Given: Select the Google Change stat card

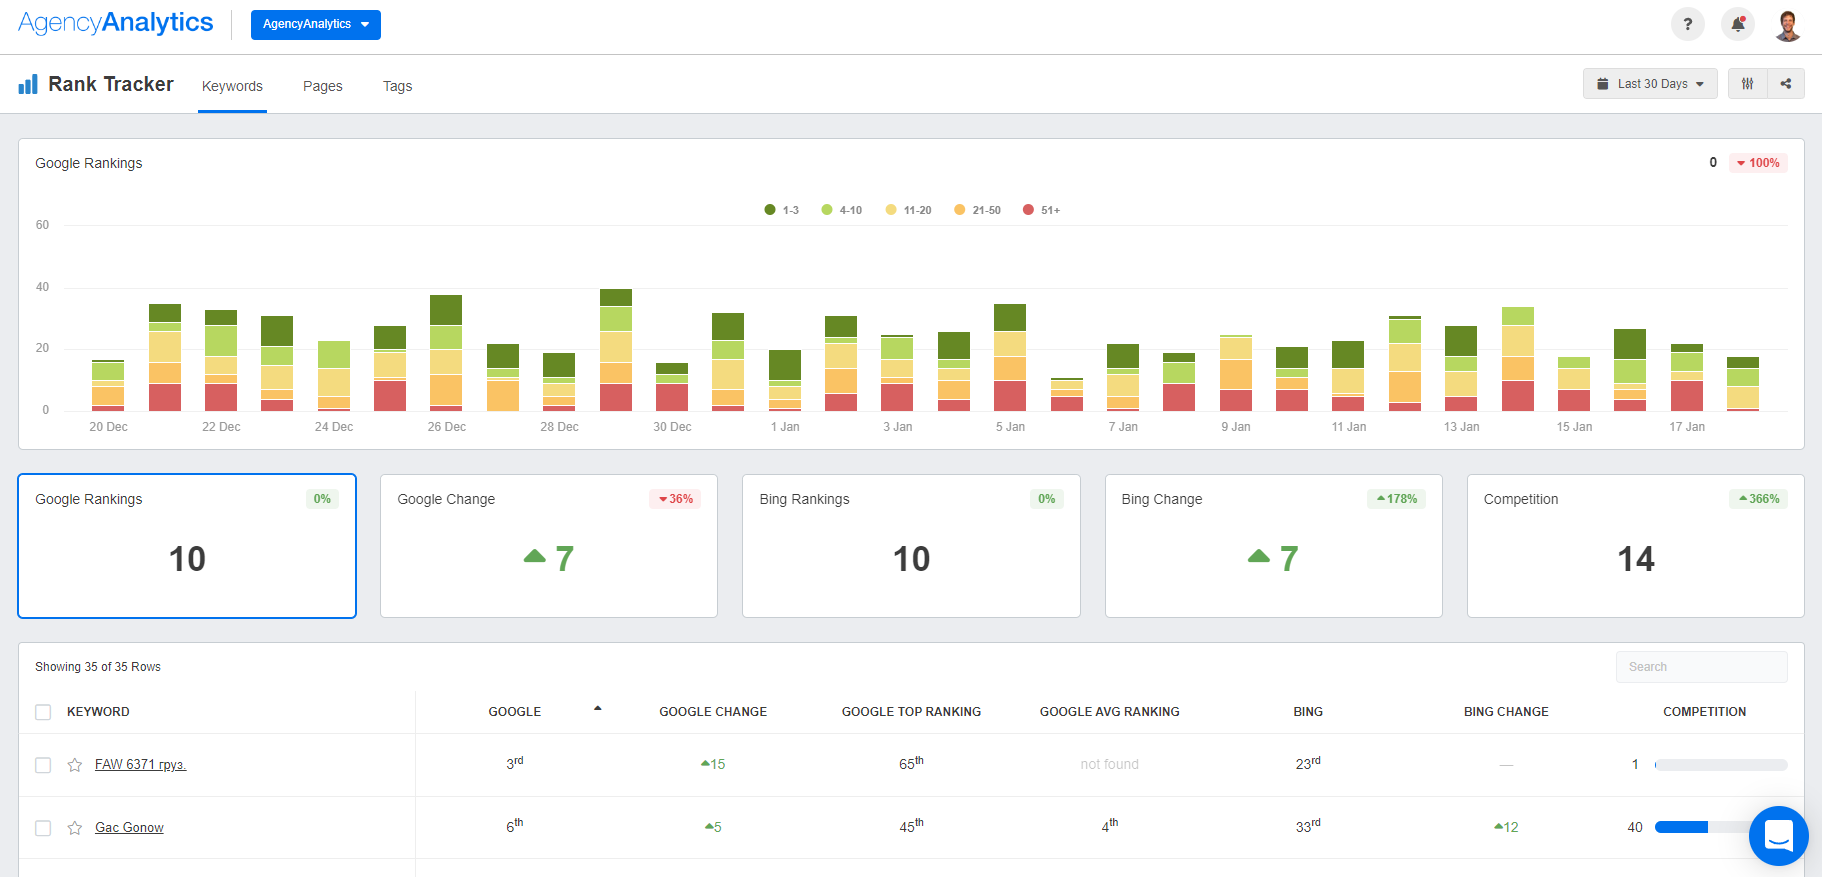Looking at the screenshot, I should point(549,546).
